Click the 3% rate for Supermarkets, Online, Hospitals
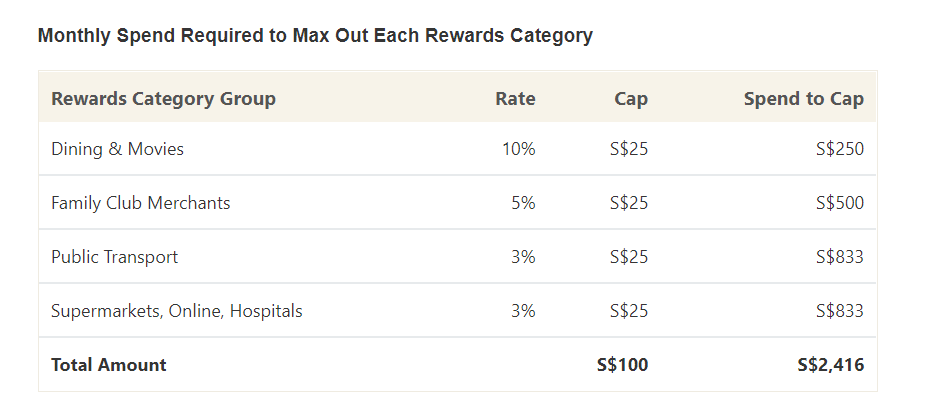This screenshot has height=411, width=927. coord(523,311)
